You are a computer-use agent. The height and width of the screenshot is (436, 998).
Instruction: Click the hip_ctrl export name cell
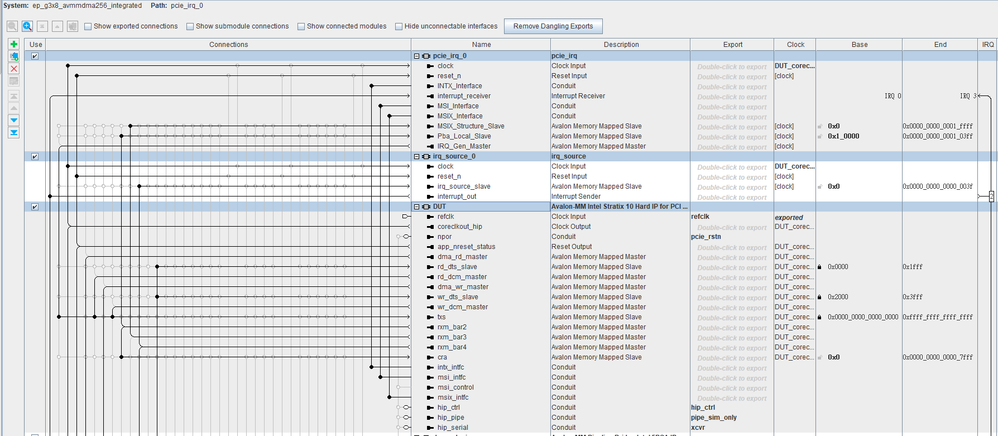(704, 407)
